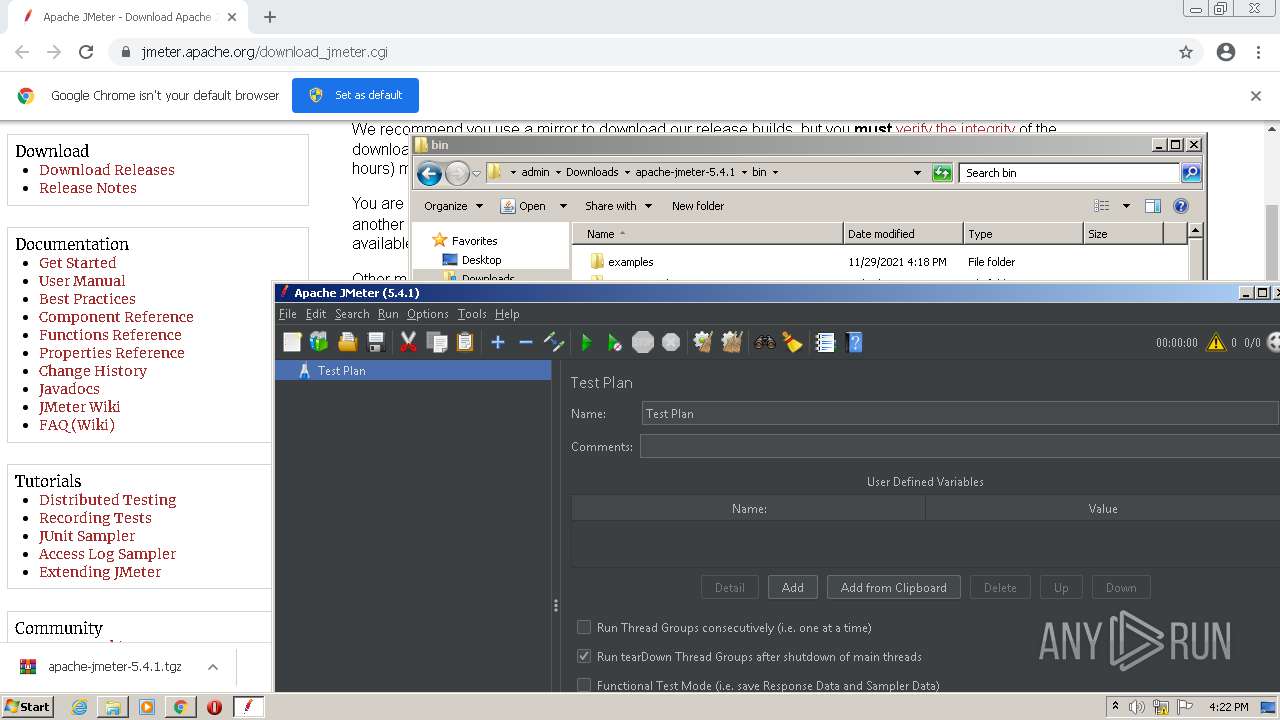Image resolution: width=1280 pixels, height=720 pixels.
Task: Open the File menu in JMeter
Action: (x=288, y=313)
